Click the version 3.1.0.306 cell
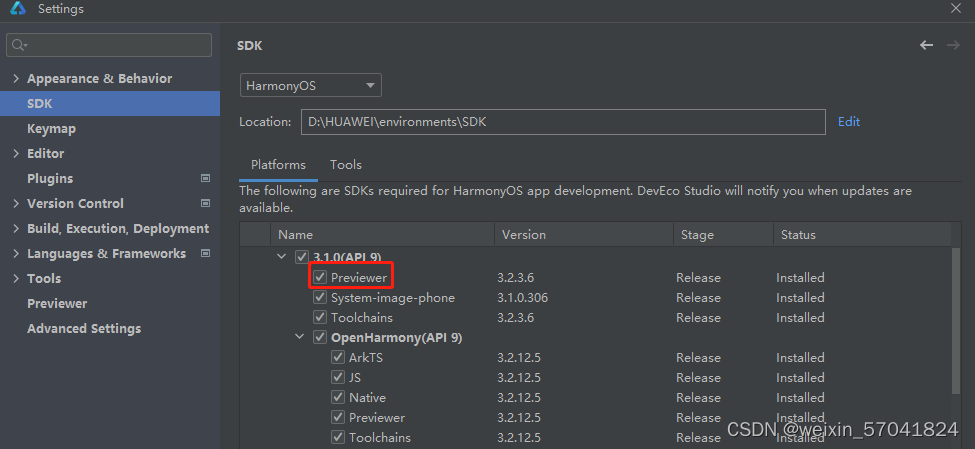This screenshot has height=449, width=975. [x=522, y=297]
